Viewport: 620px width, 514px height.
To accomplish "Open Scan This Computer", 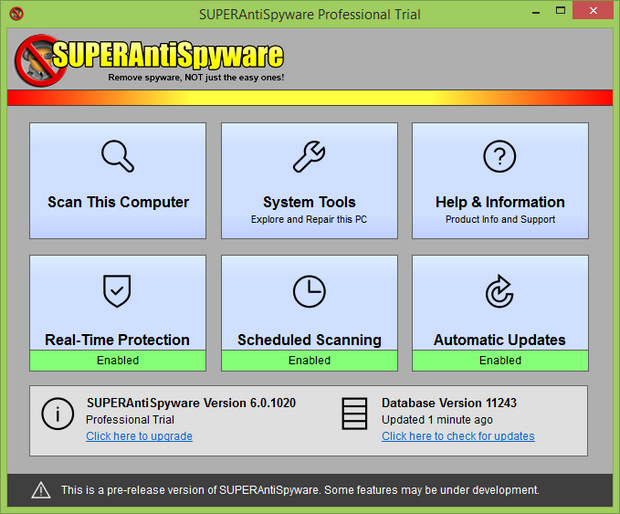I will [x=118, y=180].
